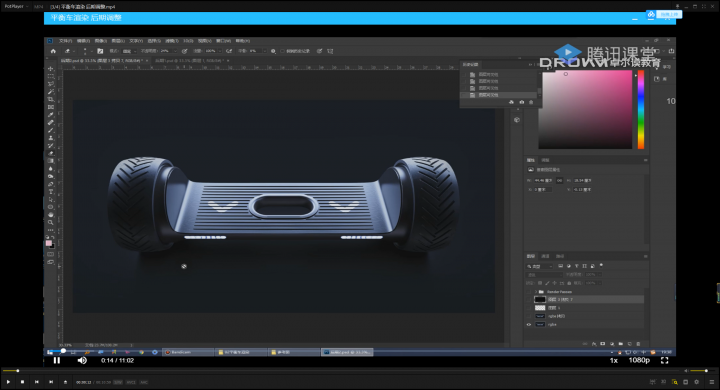Select the Clone Stamp tool
This screenshot has width=720, height=390.
click(51, 138)
